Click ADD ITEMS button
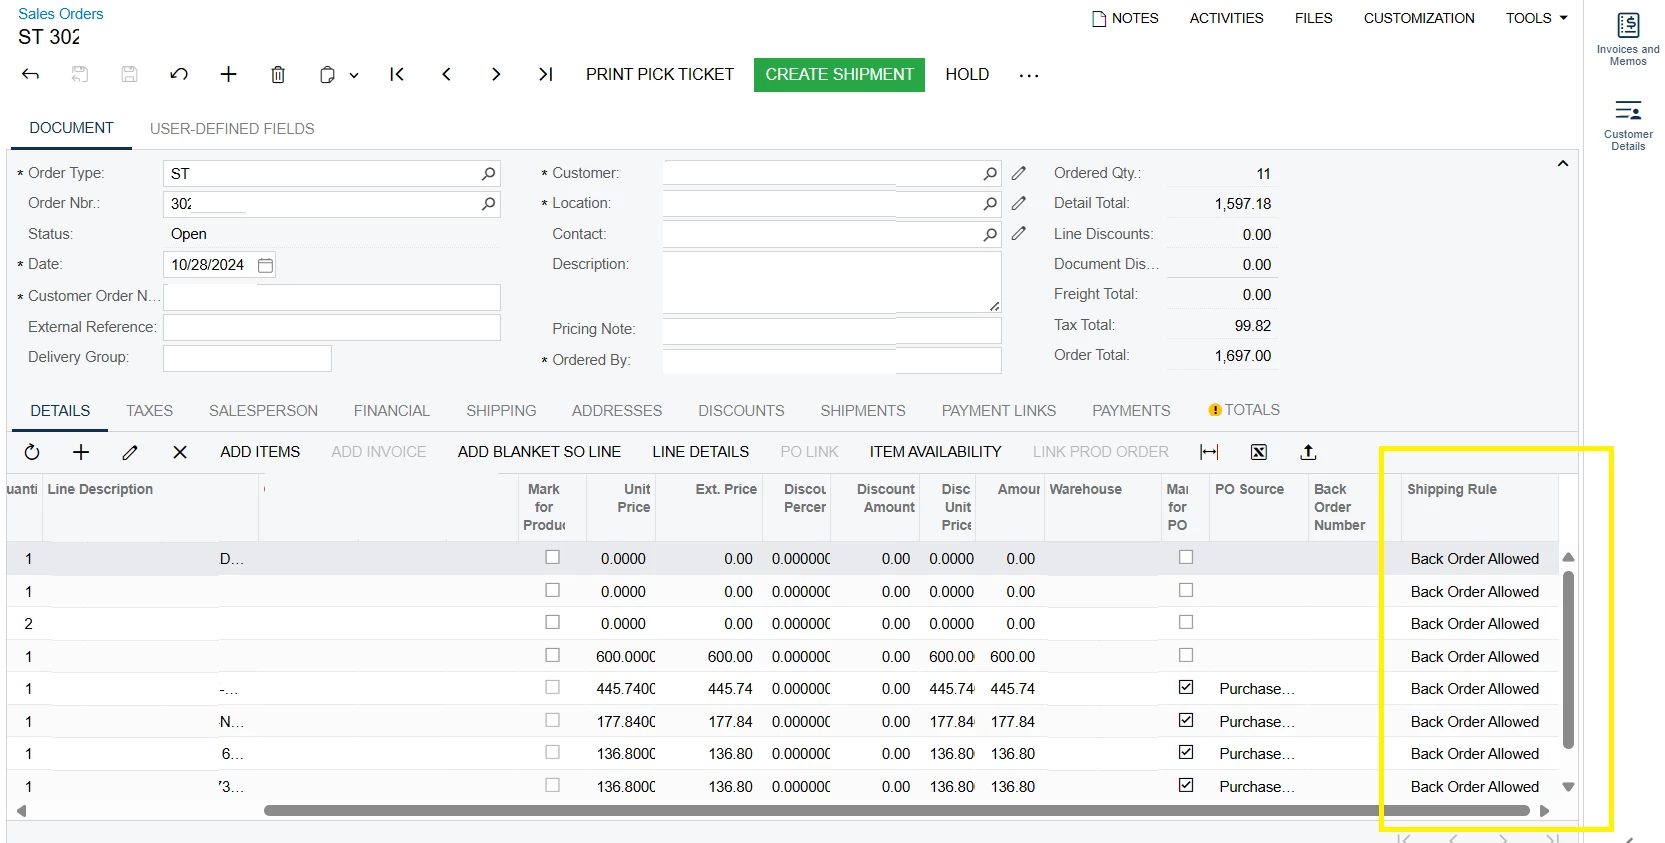Viewport: 1665px width, 843px height. pyautogui.click(x=260, y=452)
